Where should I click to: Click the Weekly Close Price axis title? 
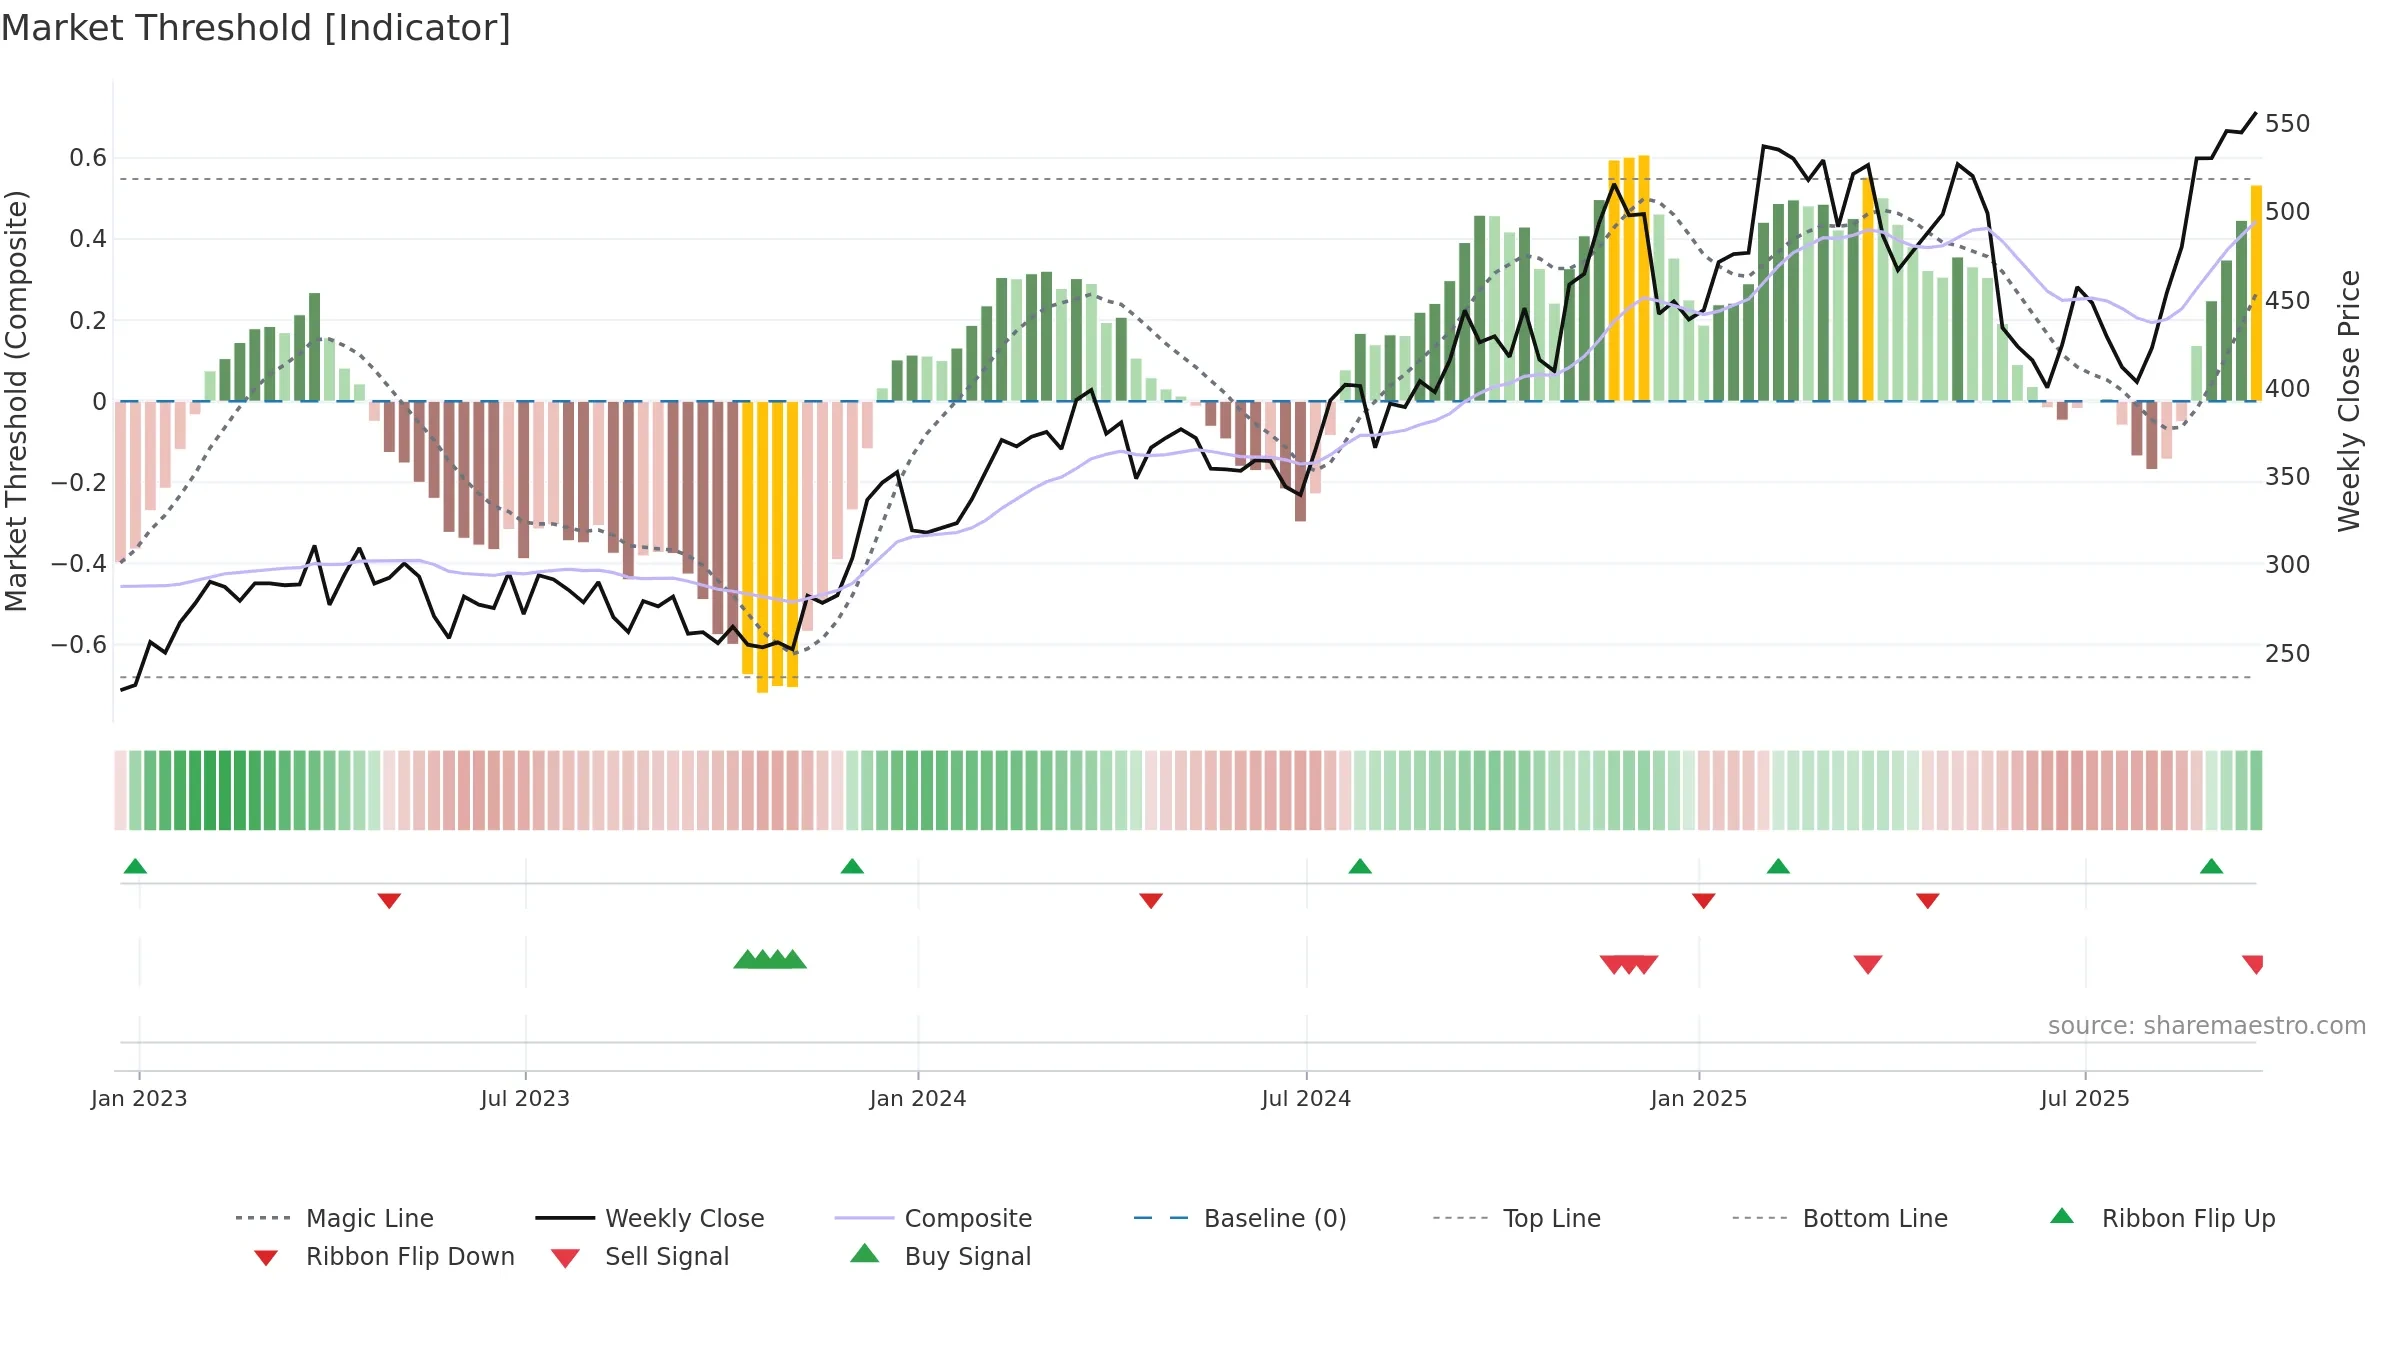pyautogui.click(x=2349, y=400)
